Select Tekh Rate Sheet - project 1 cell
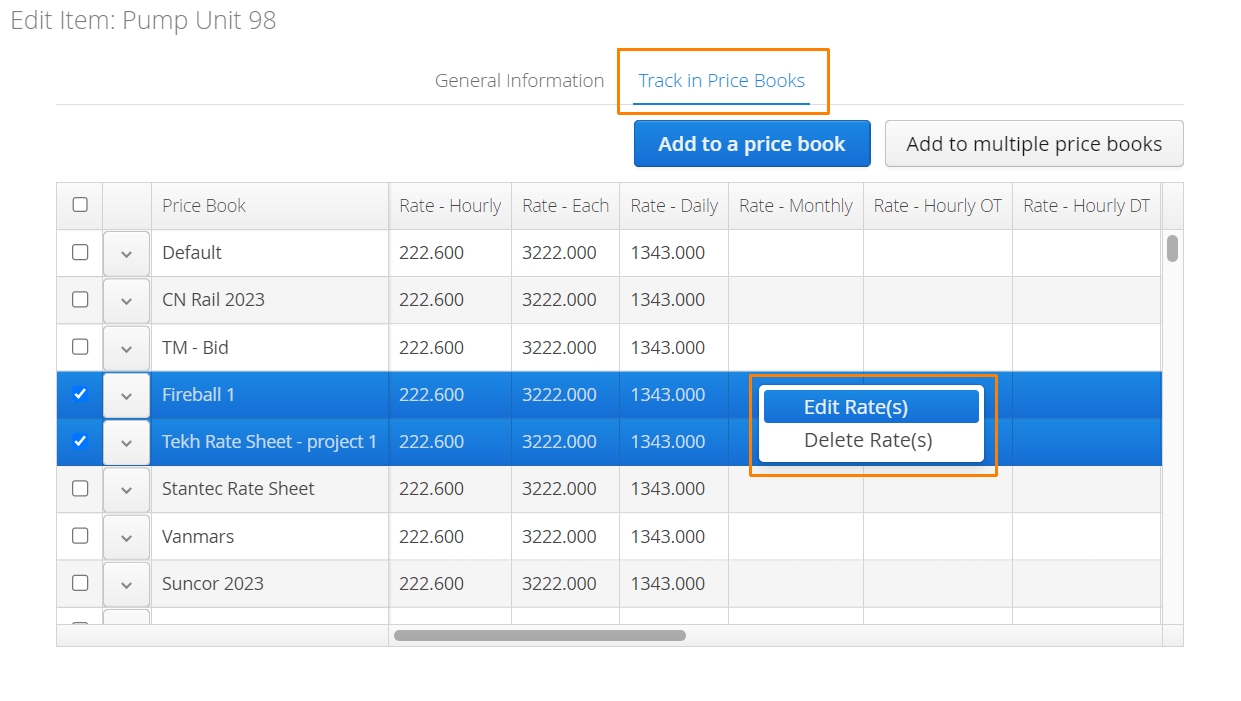 (x=270, y=442)
